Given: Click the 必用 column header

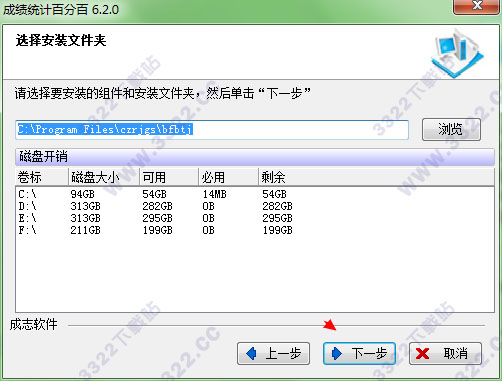Looking at the screenshot, I should (x=228, y=177).
